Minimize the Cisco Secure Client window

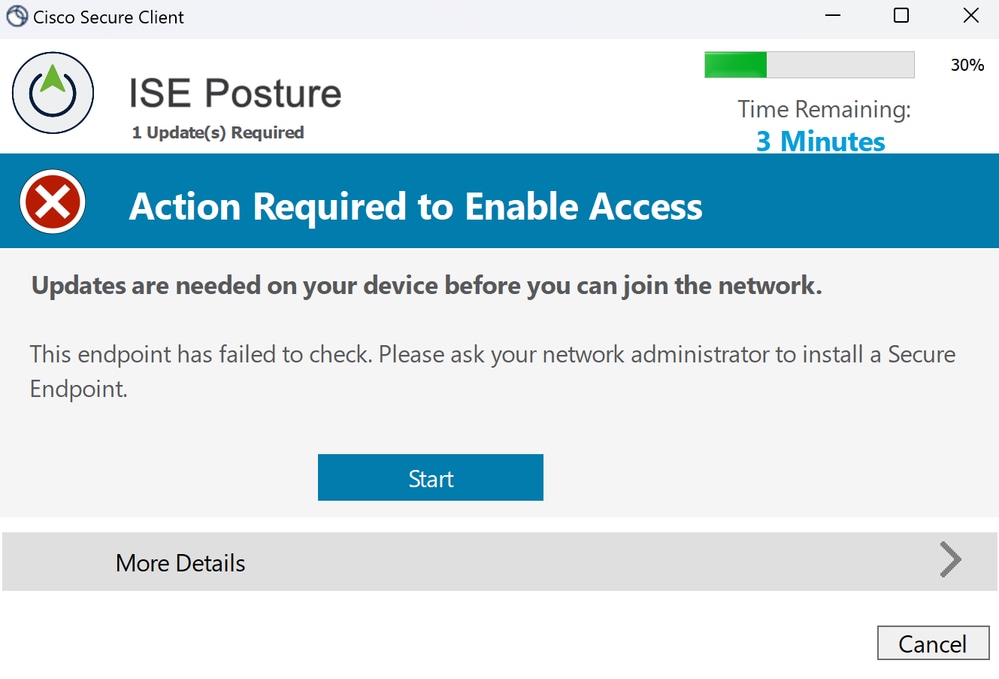click(833, 16)
